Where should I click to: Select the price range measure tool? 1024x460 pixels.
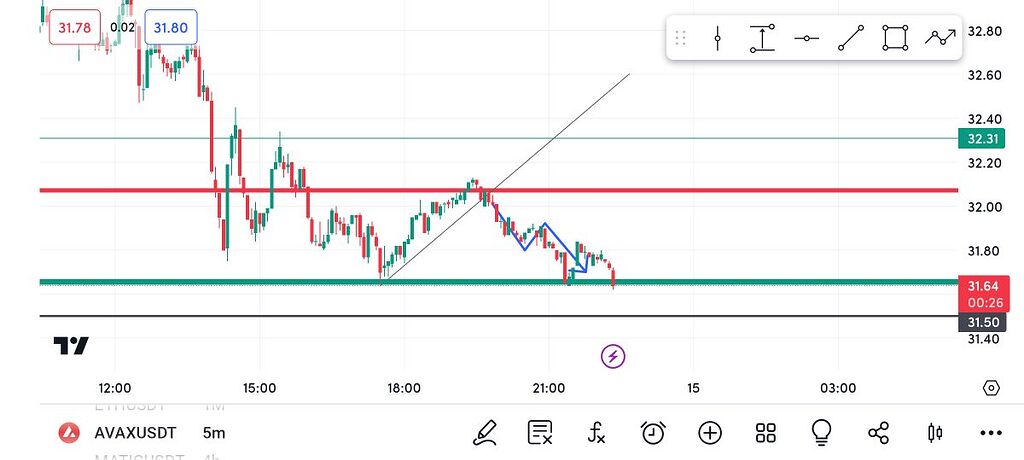point(762,39)
